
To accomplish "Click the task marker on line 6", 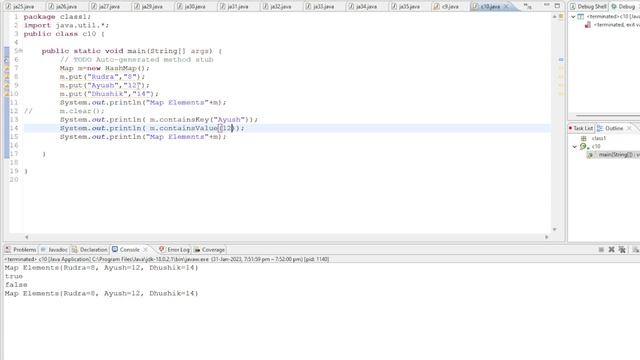I will point(7,60).
